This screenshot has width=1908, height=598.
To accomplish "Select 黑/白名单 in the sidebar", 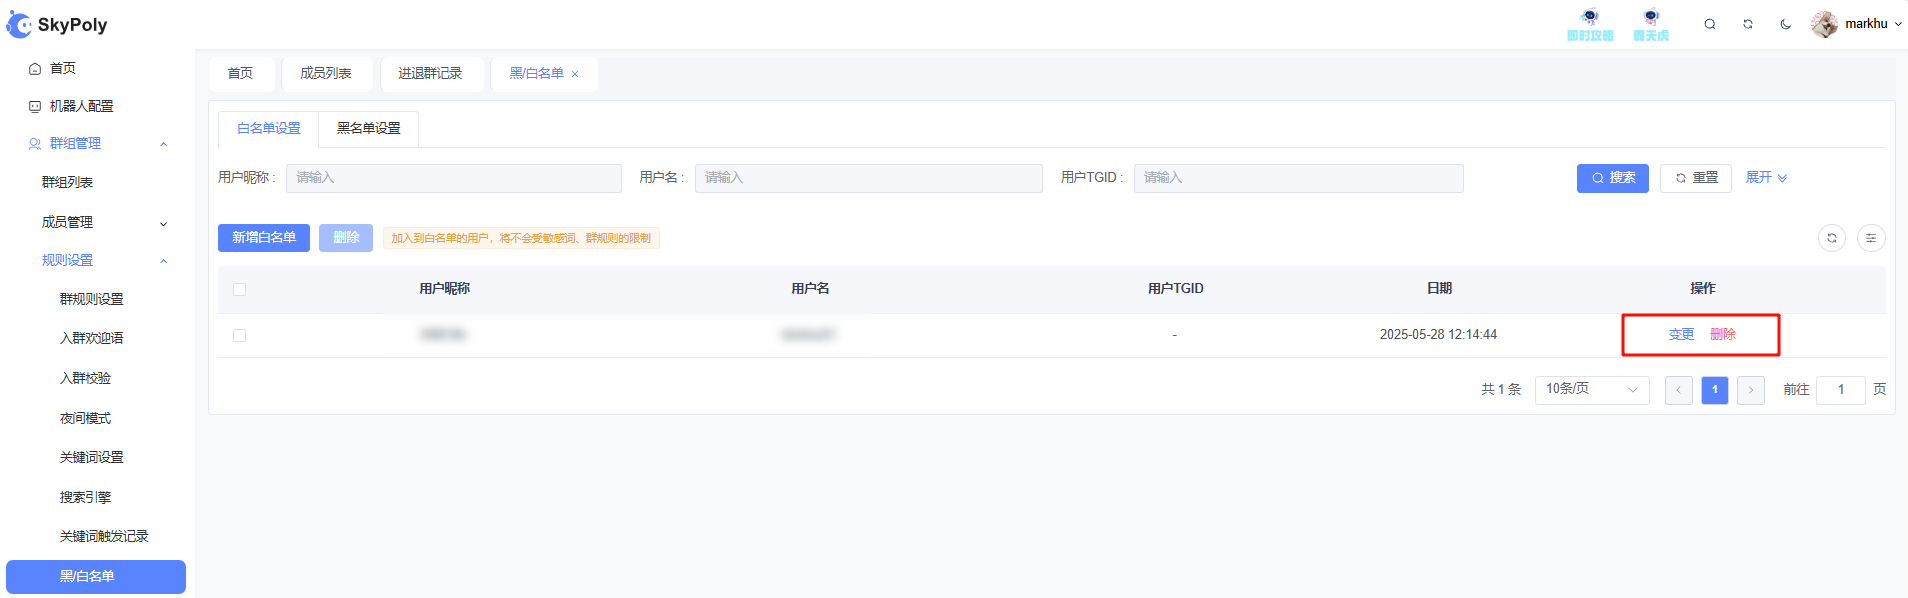I will (96, 577).
